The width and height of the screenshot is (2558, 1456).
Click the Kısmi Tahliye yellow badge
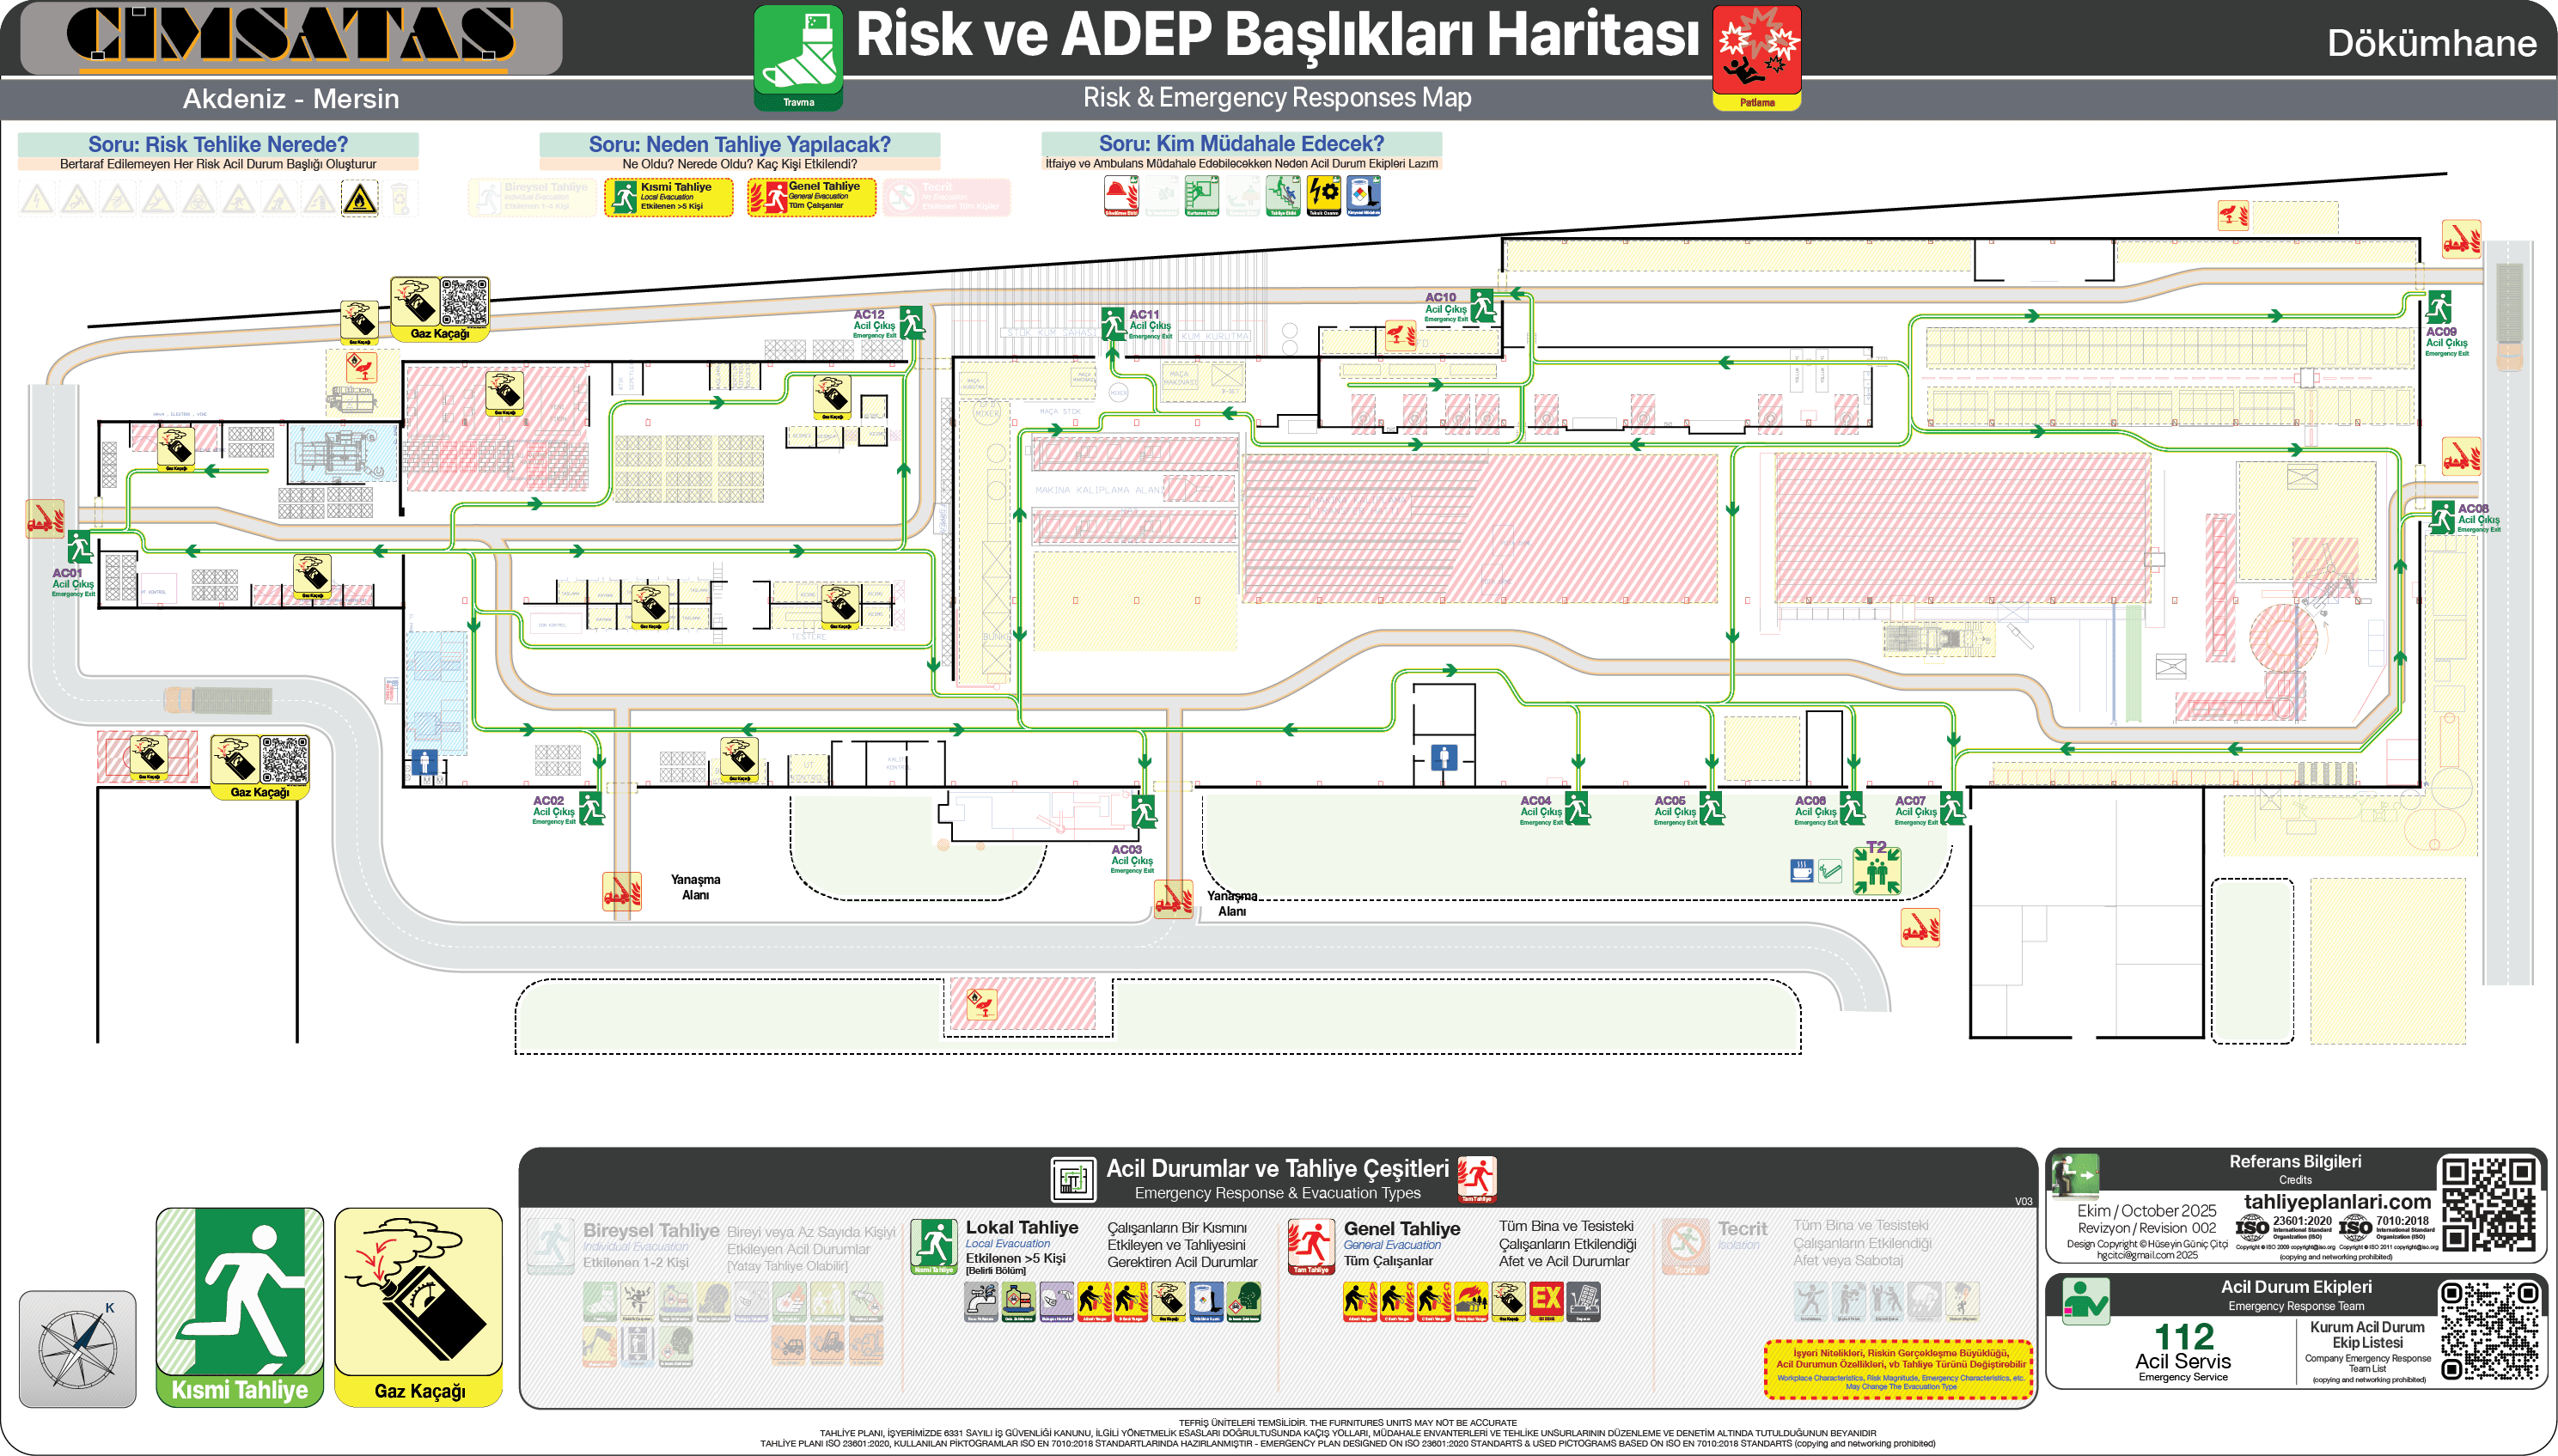(x=668, y=197)
